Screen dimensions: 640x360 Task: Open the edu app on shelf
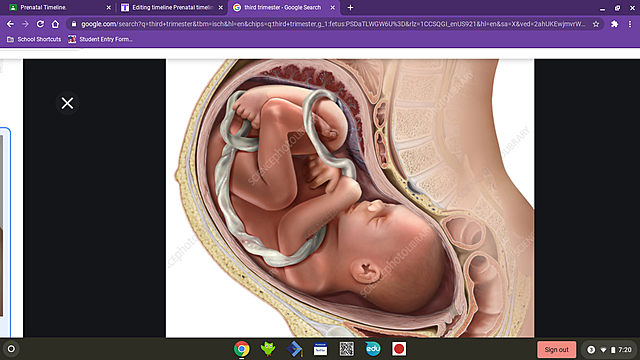click(x=373, y=349)
